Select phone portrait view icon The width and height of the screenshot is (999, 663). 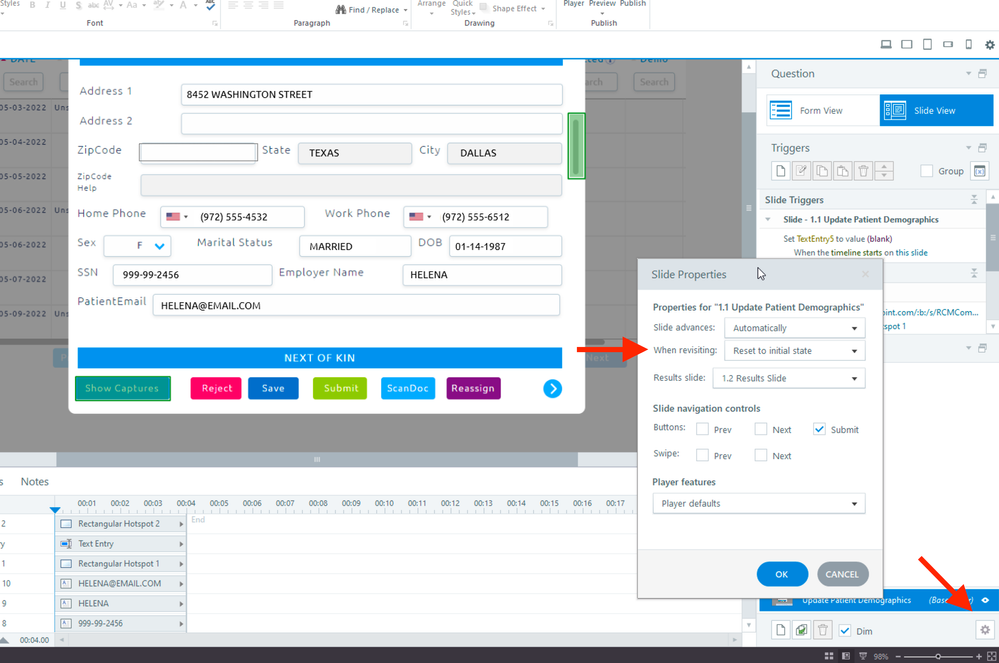(x=968, y=45)
